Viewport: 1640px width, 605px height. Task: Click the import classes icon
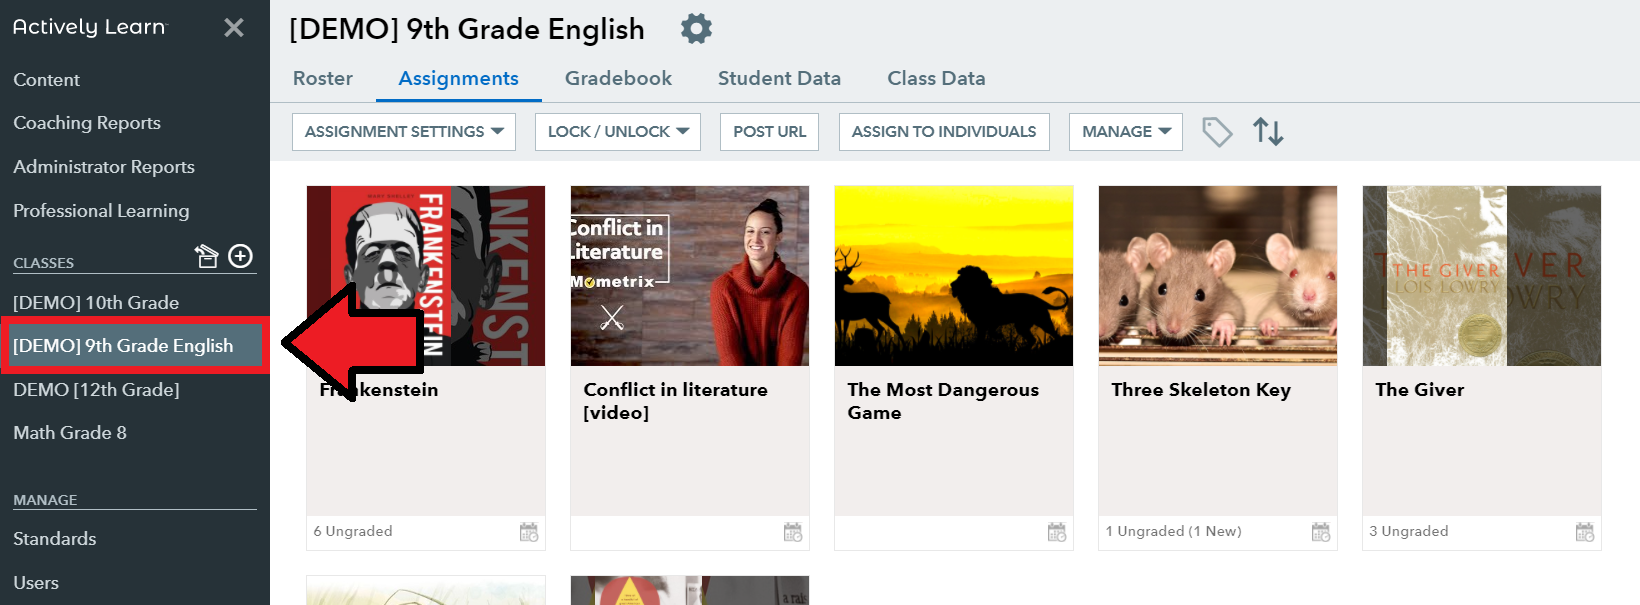click(x=206, y=257)
